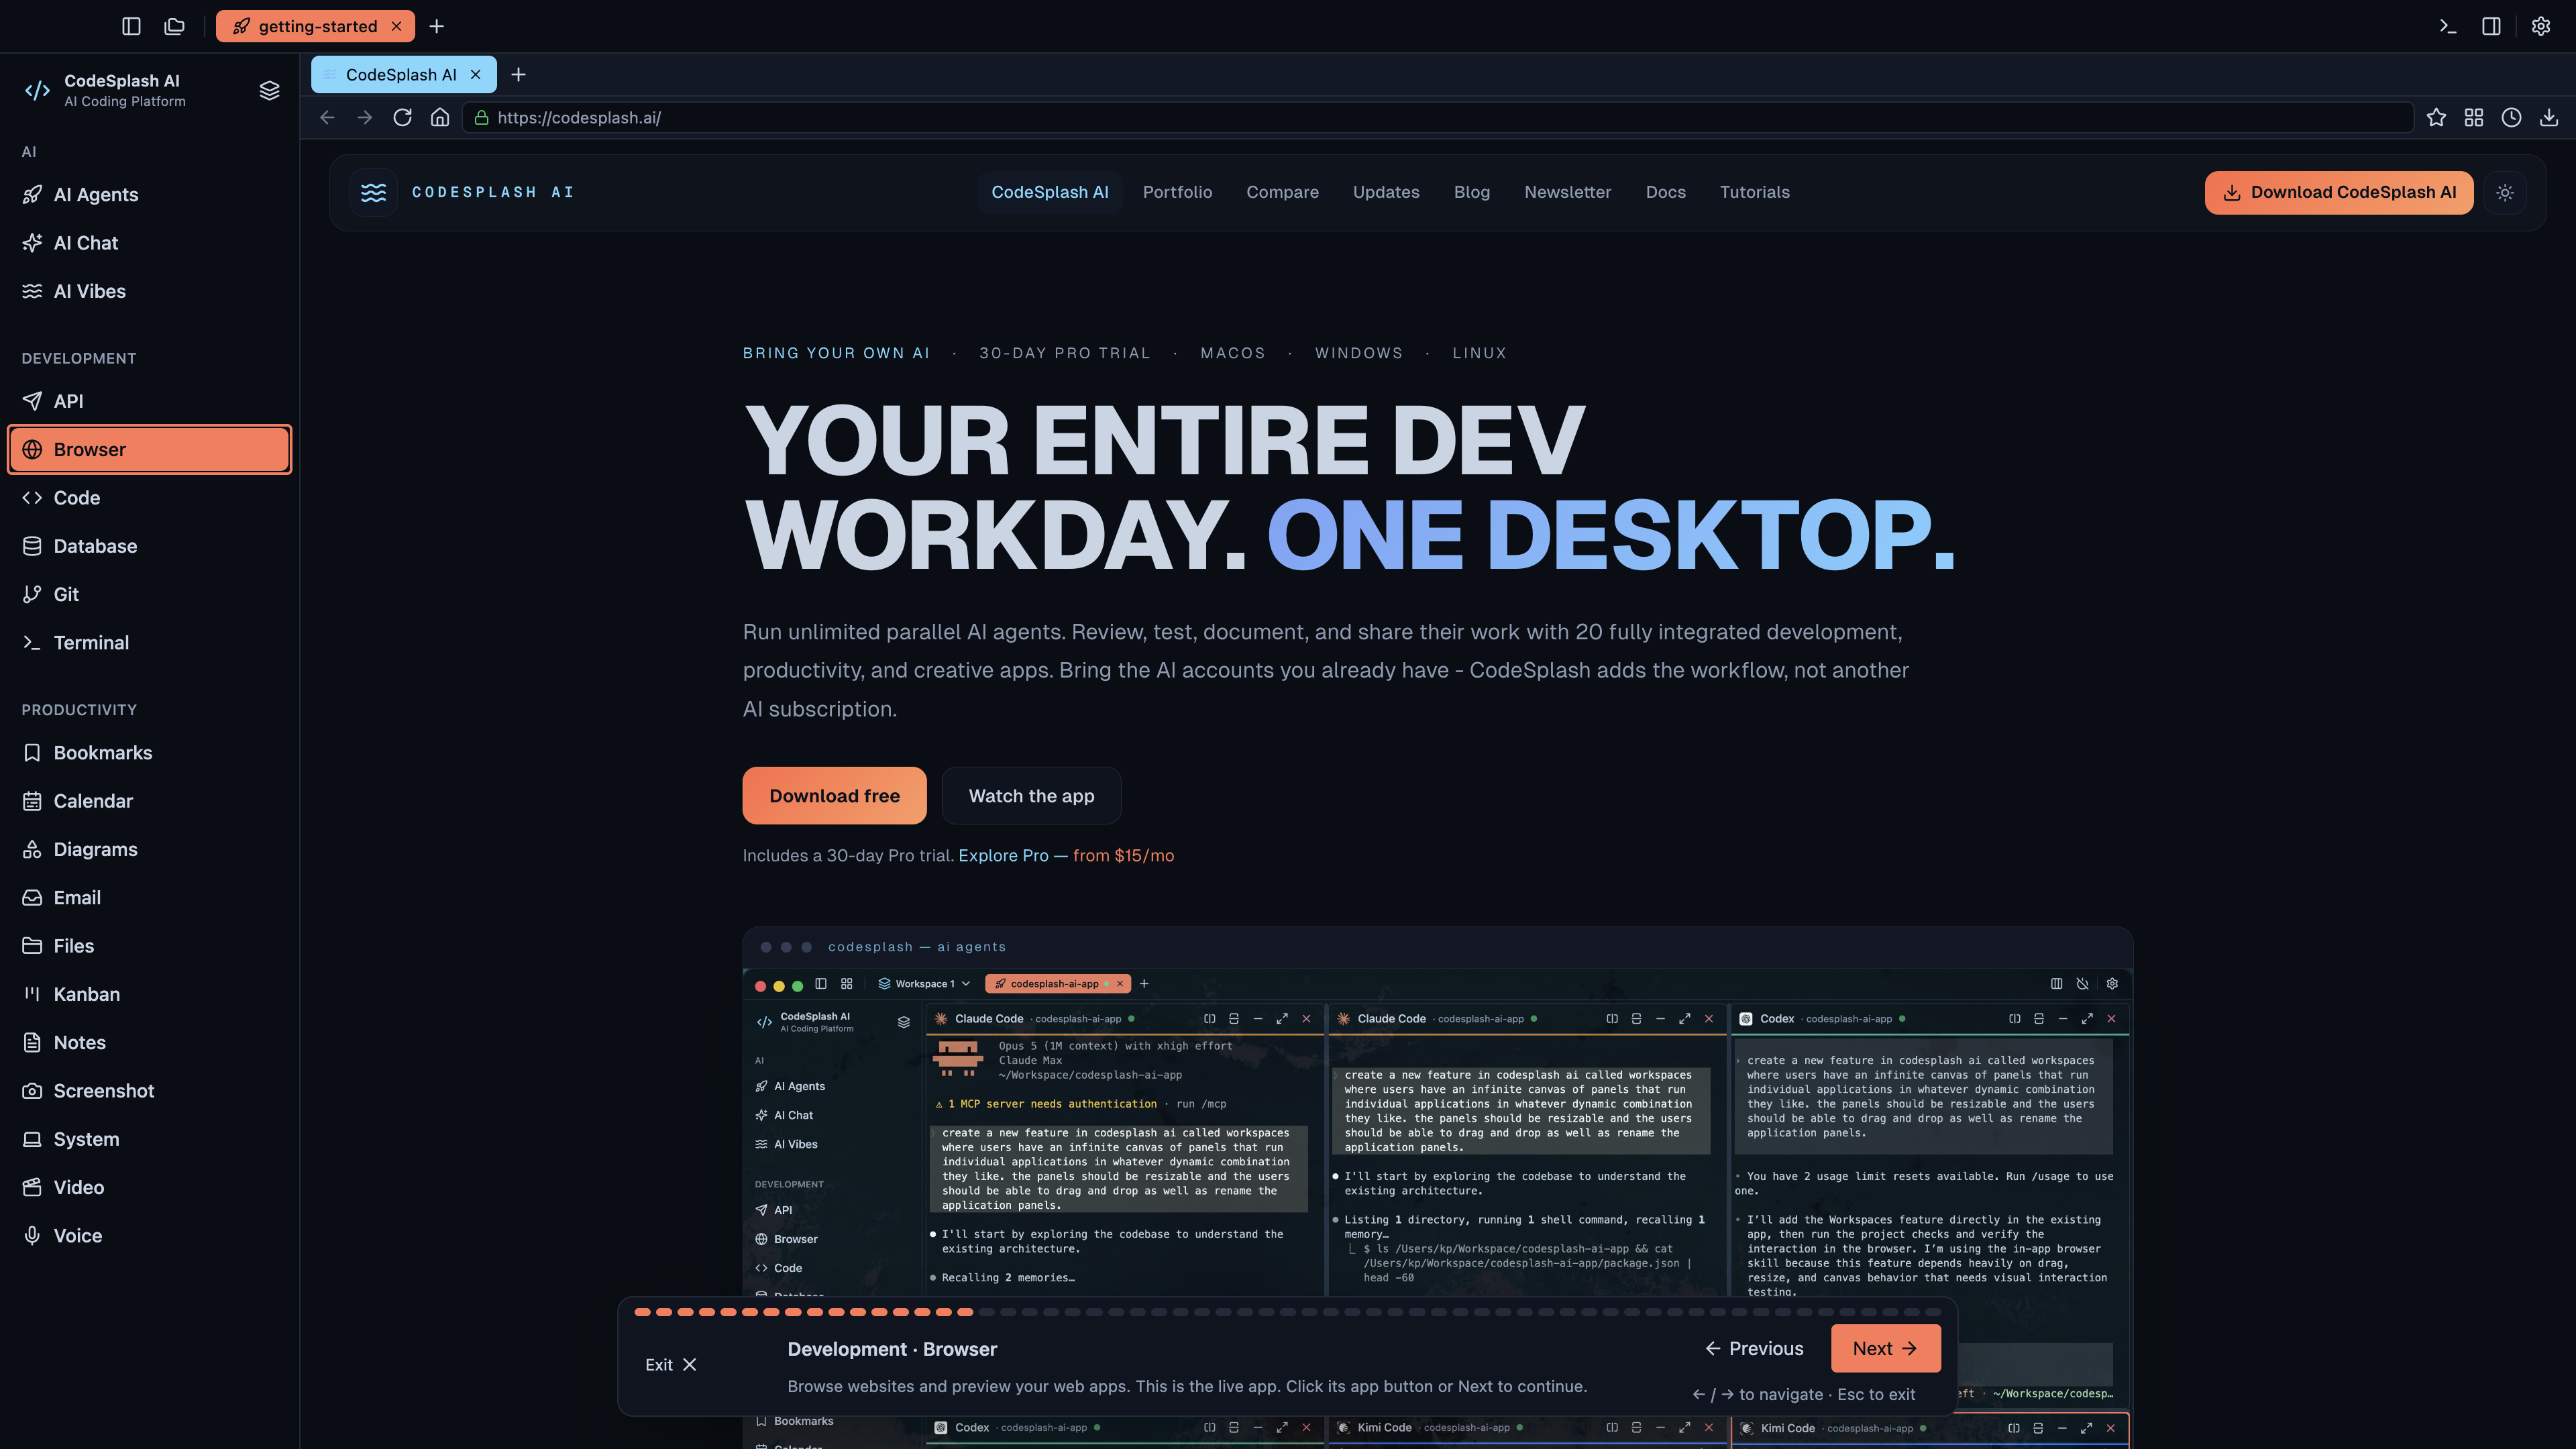Show browser history clock icon

(2511, 117)
